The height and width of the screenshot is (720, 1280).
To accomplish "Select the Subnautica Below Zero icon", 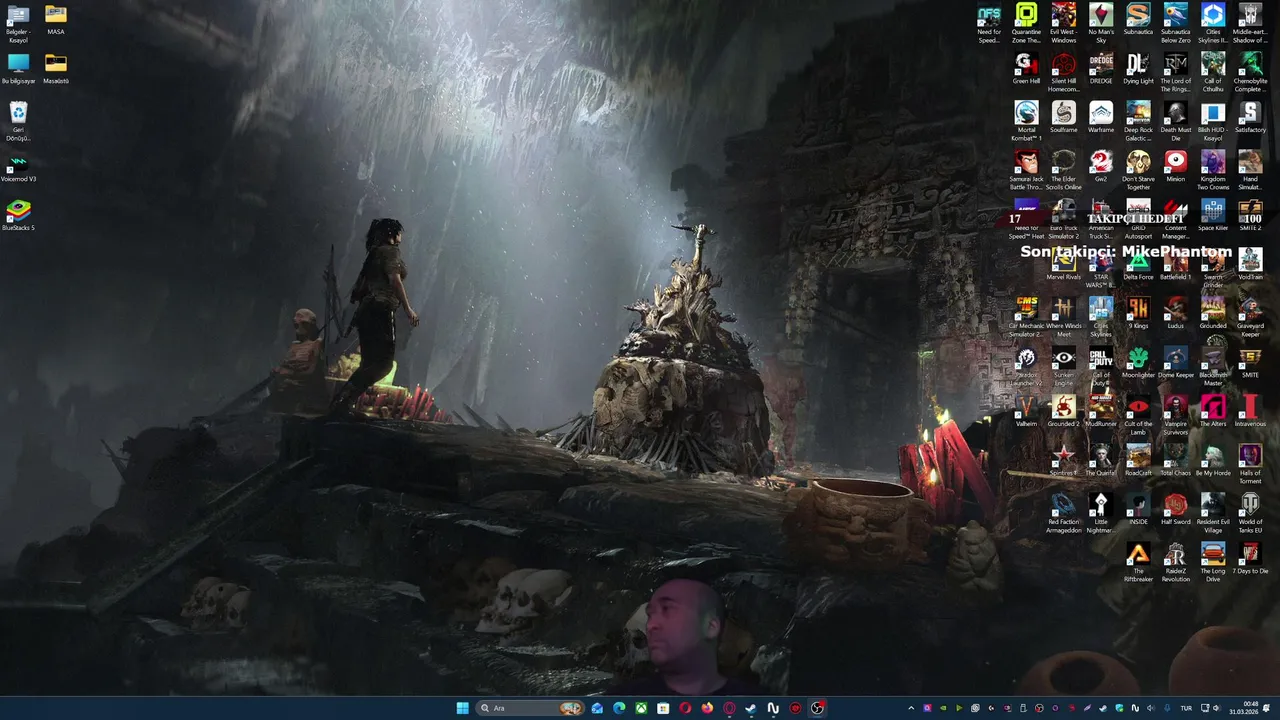I will (1176, 22).
